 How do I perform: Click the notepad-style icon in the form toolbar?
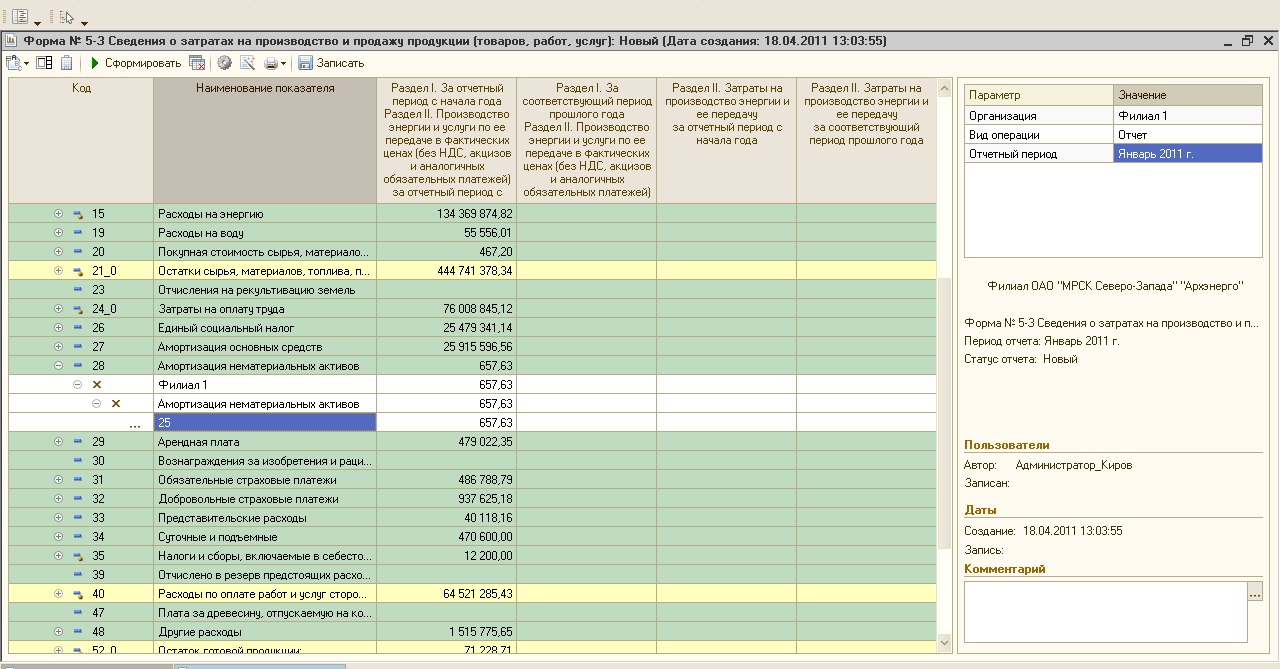66,63
